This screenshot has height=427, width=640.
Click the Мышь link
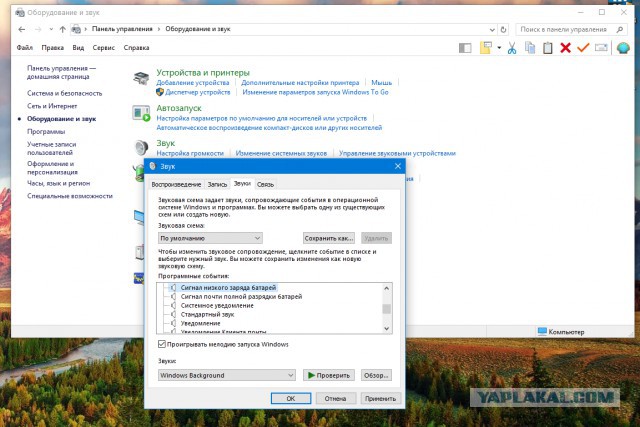(381, 82)
